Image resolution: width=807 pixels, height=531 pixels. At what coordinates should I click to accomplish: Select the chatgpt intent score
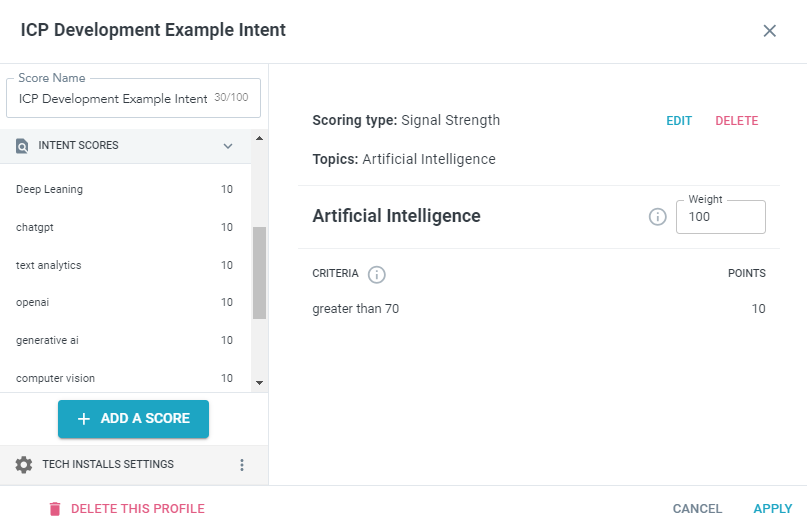(x=35, y=227)
